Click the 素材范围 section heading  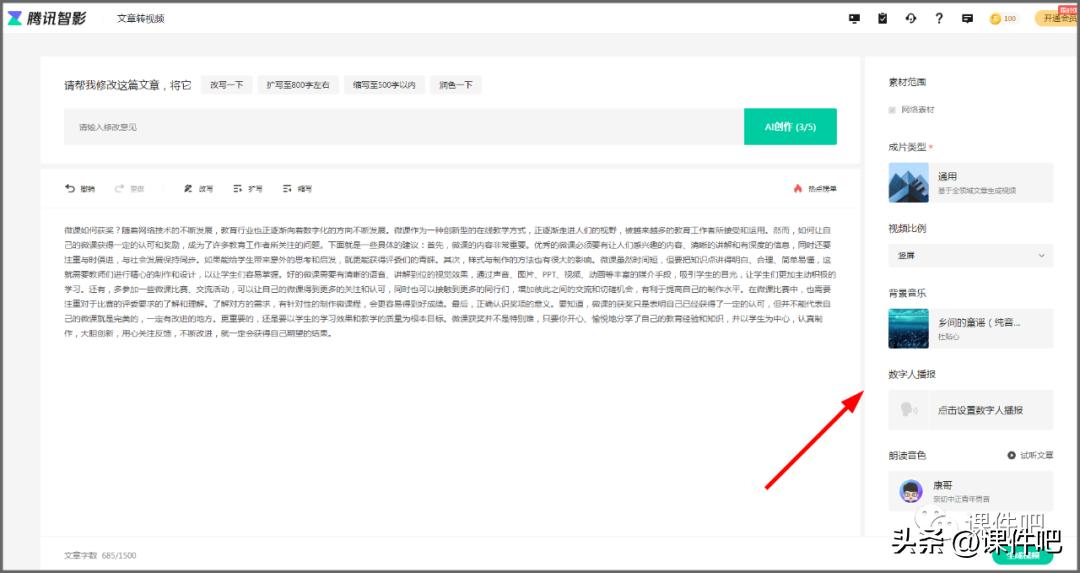pyautogui.click(x=907, y=82)
